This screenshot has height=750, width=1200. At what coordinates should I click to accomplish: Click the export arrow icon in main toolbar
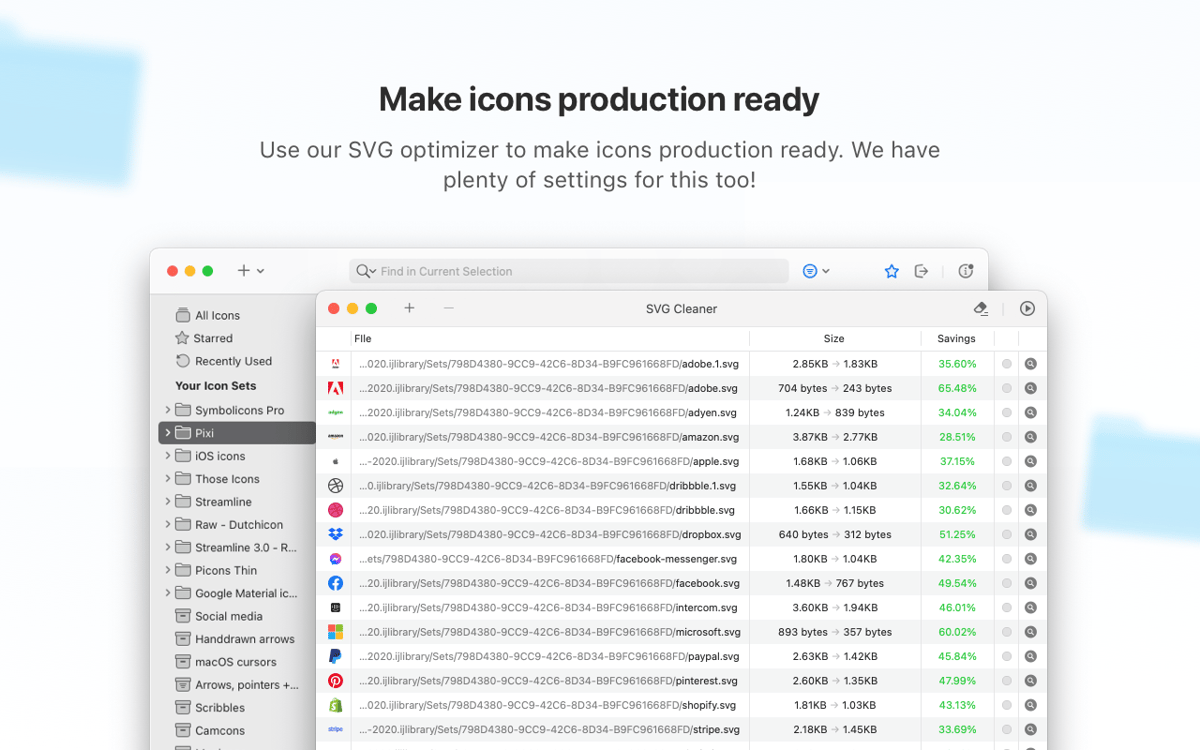(922, 271)
